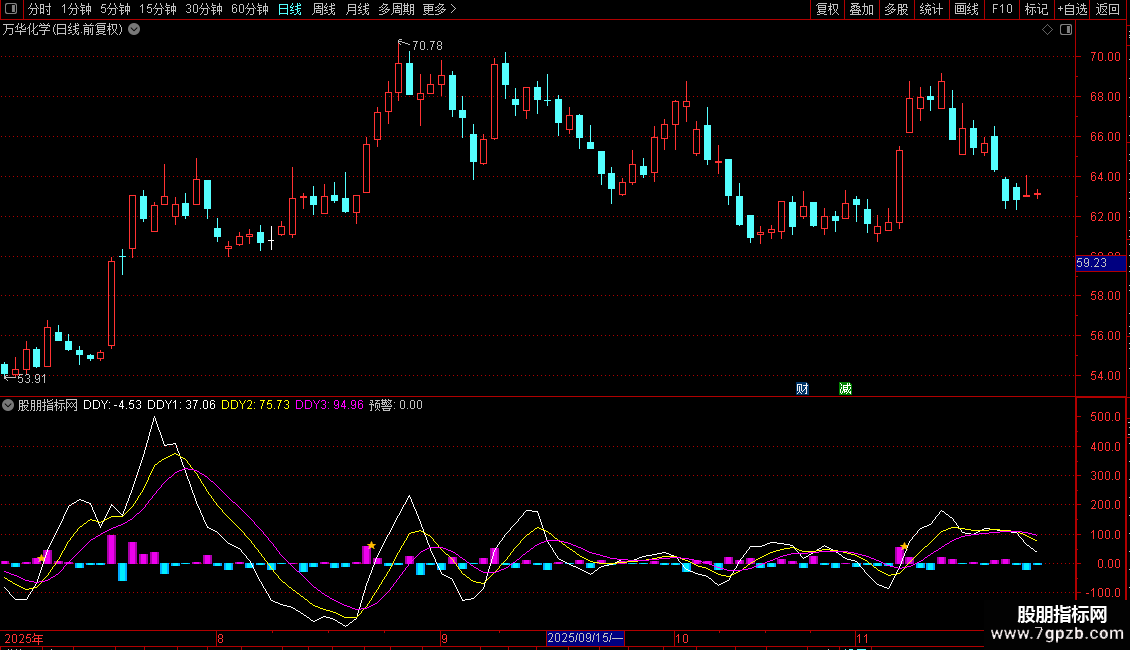
Task: Open the 万华化学 chart title dropdown arrow
Action: coord(135,30)
